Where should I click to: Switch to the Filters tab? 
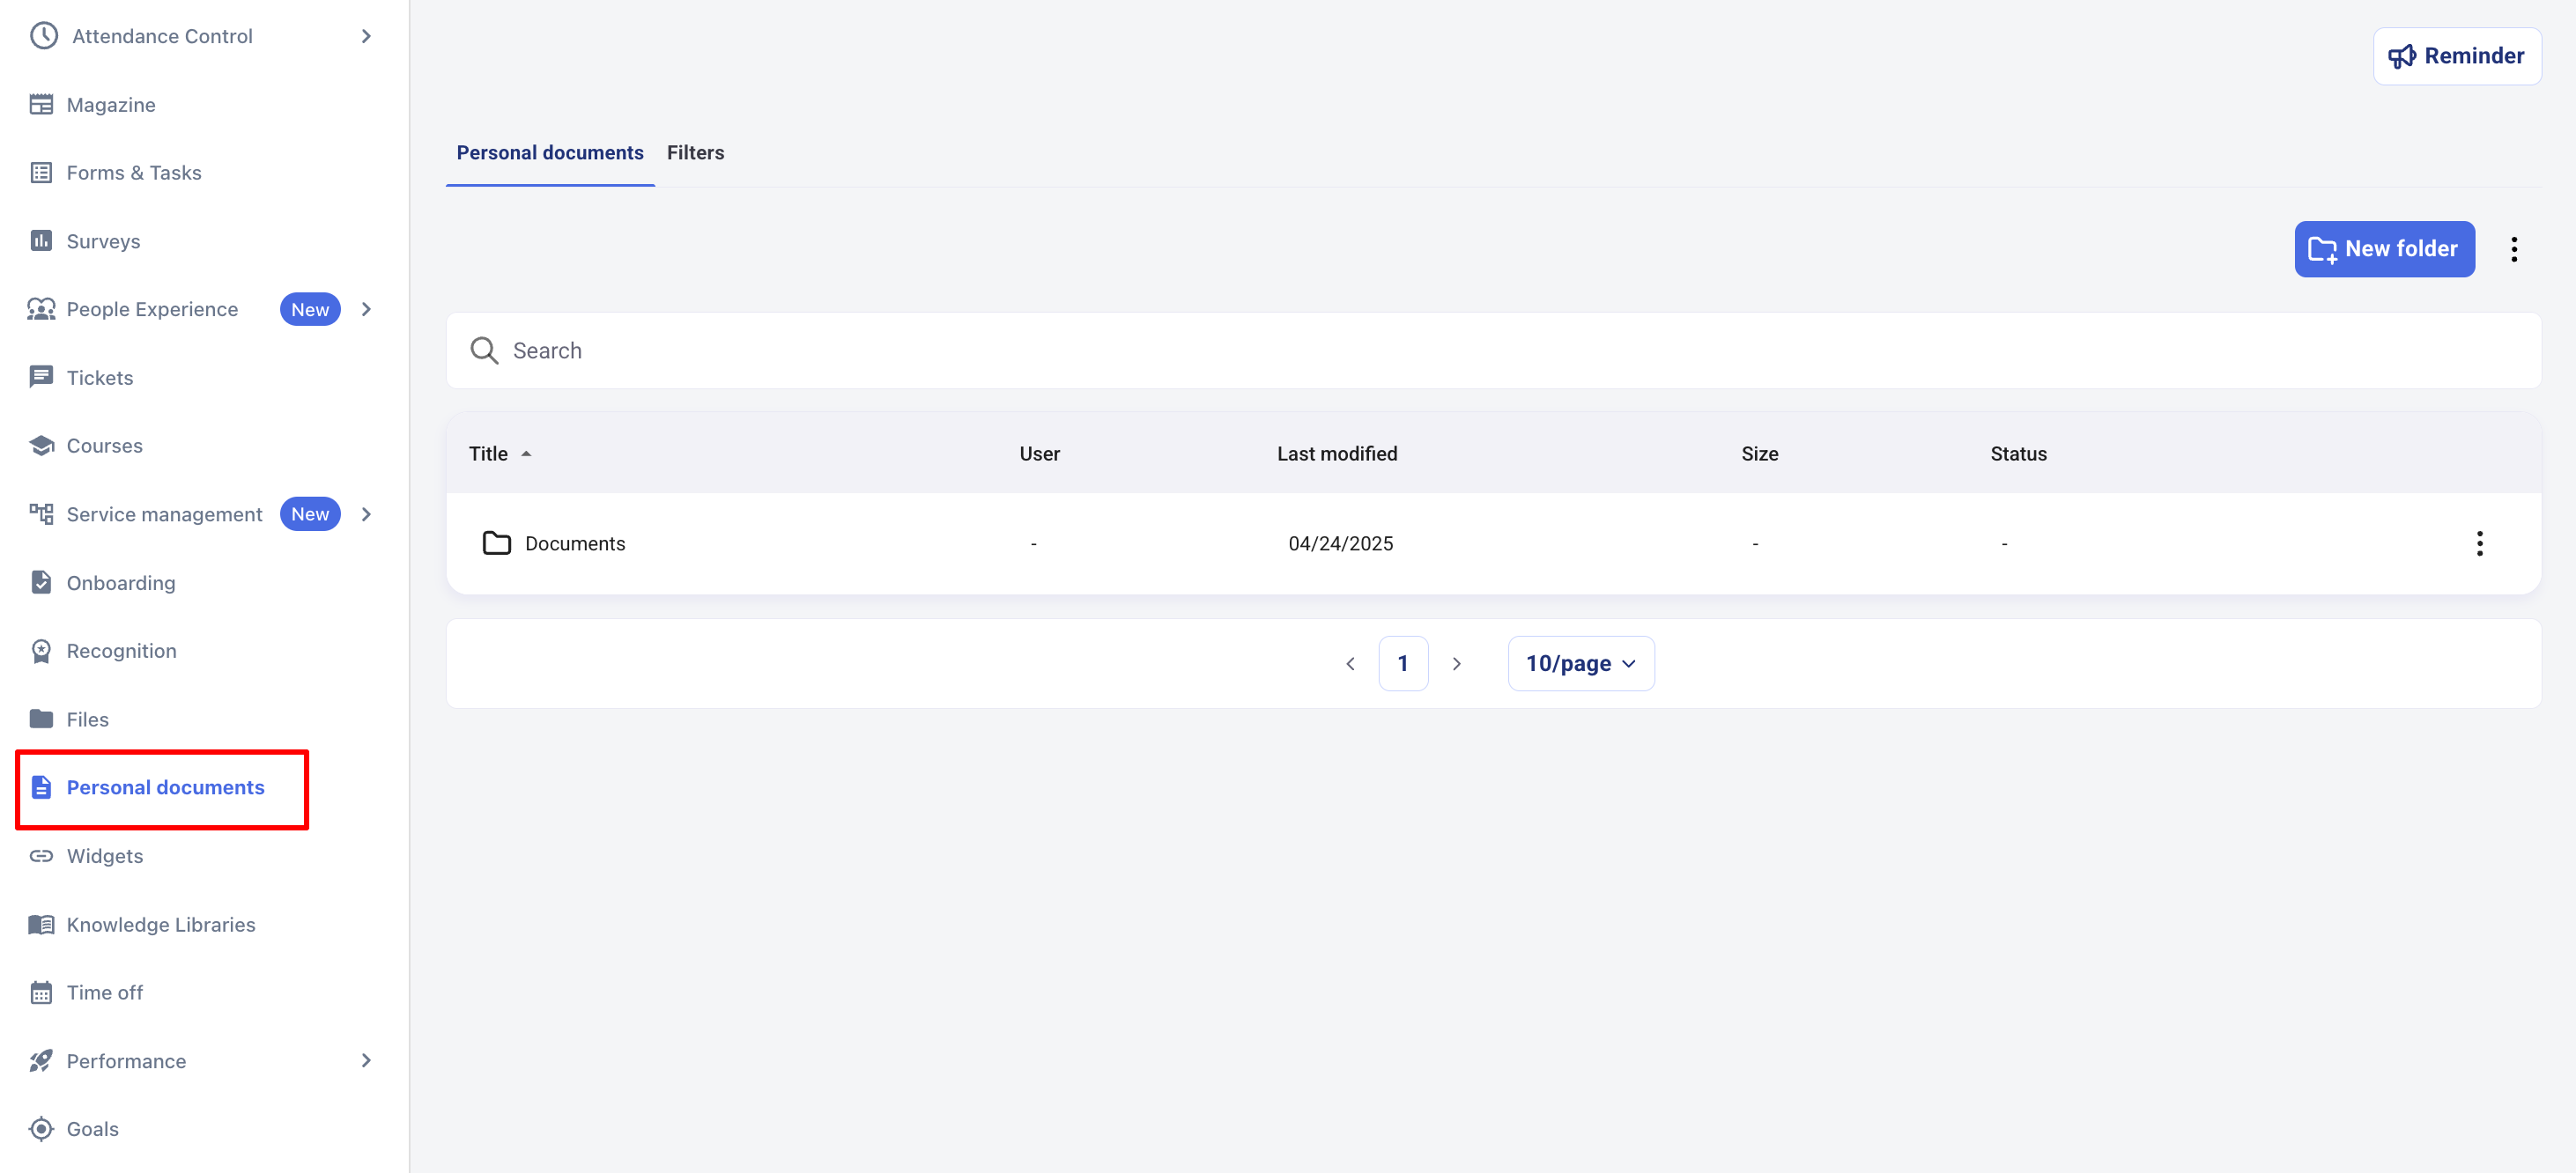pyautogui.click(x=695, y=153)
